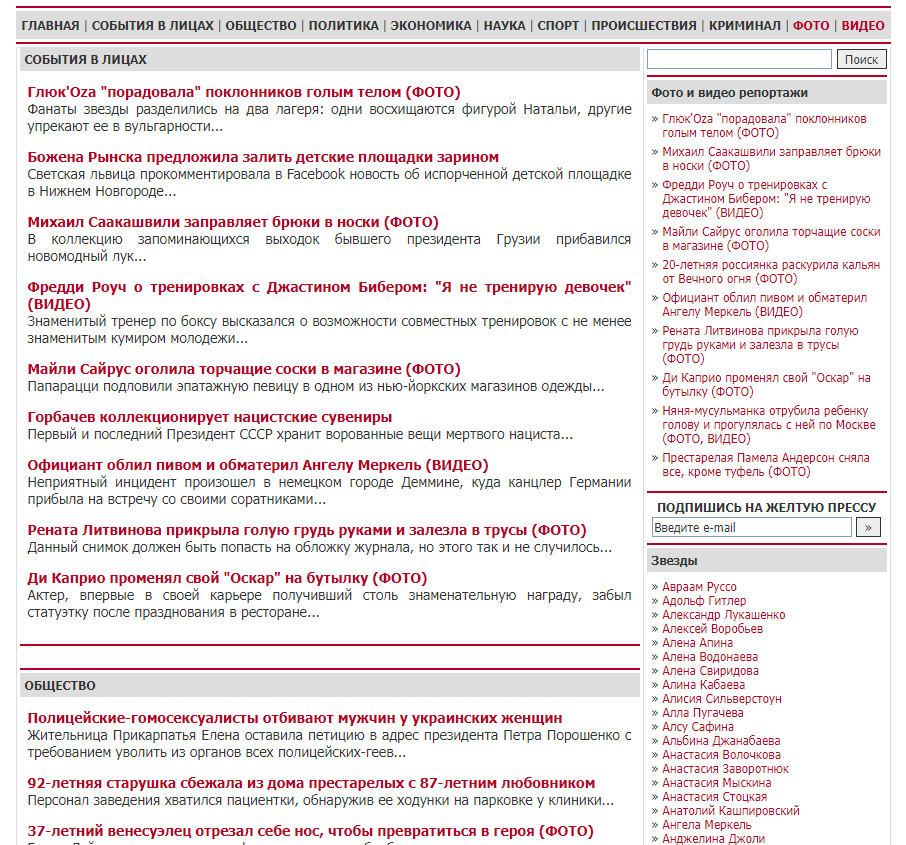This screenshot has width=906, height=845.
Task: Open sidebar link about 20-летняя россиянка
Action: [x=771, y=272]
